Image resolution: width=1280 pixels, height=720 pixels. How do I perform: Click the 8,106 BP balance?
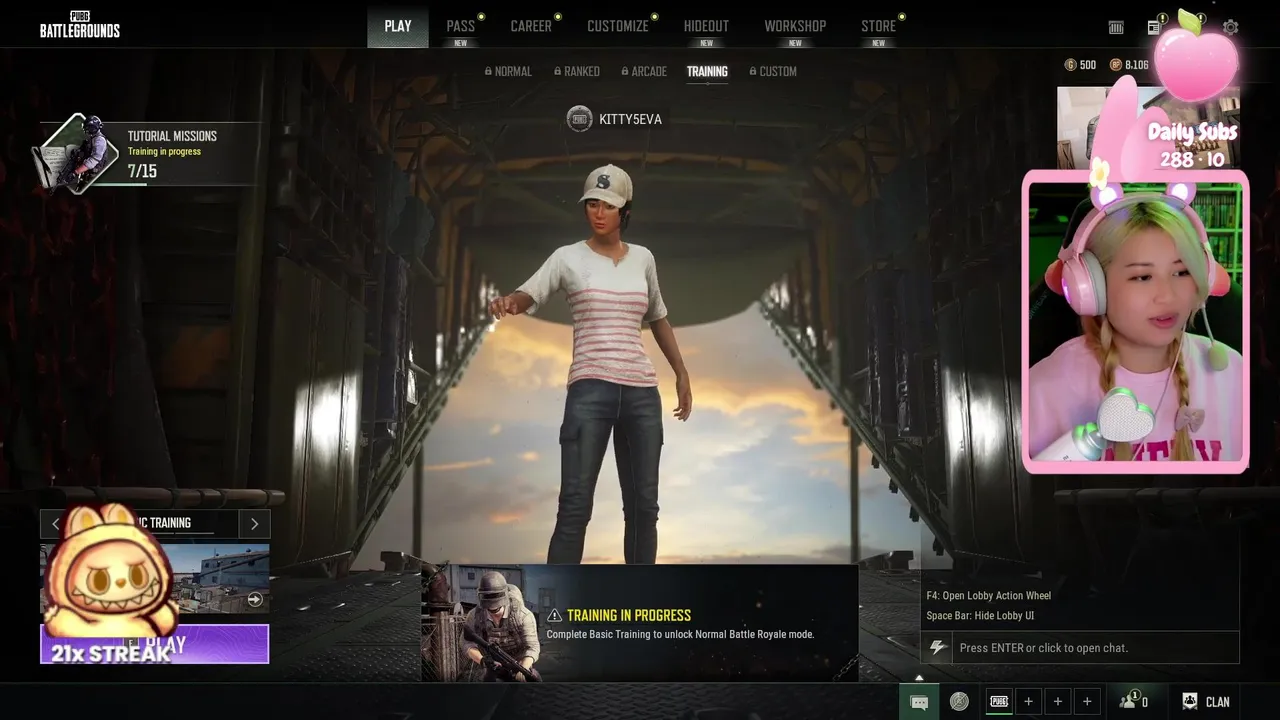click(1136, 65)
